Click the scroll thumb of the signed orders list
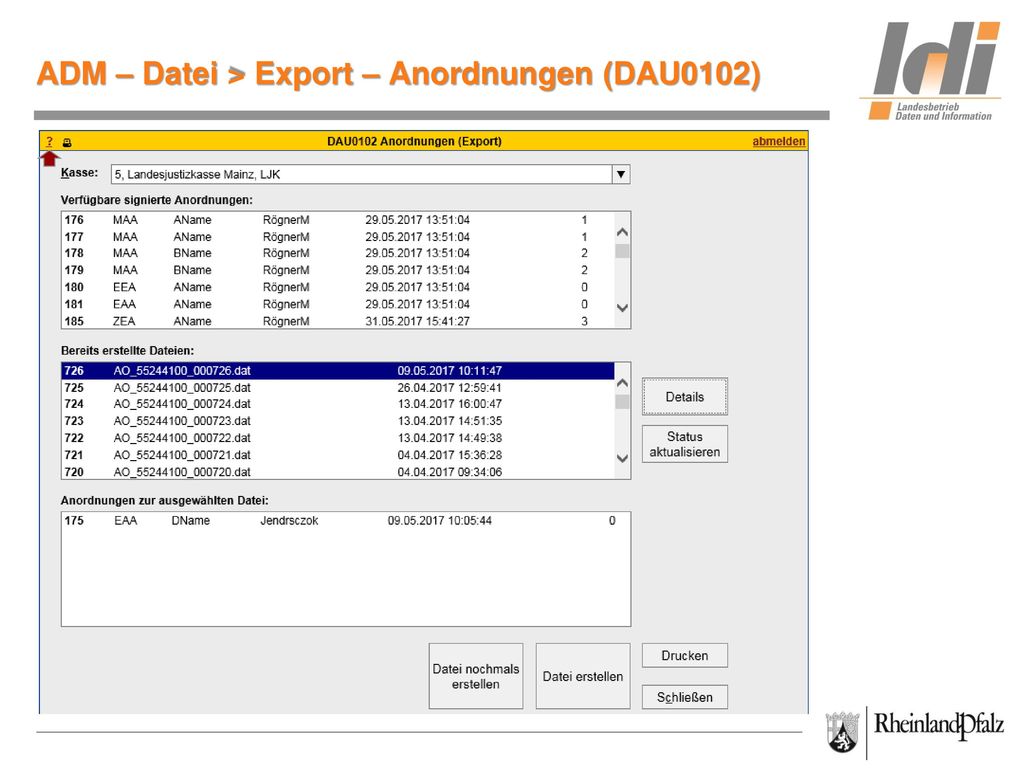1024x768 pixels. (622, 251)
